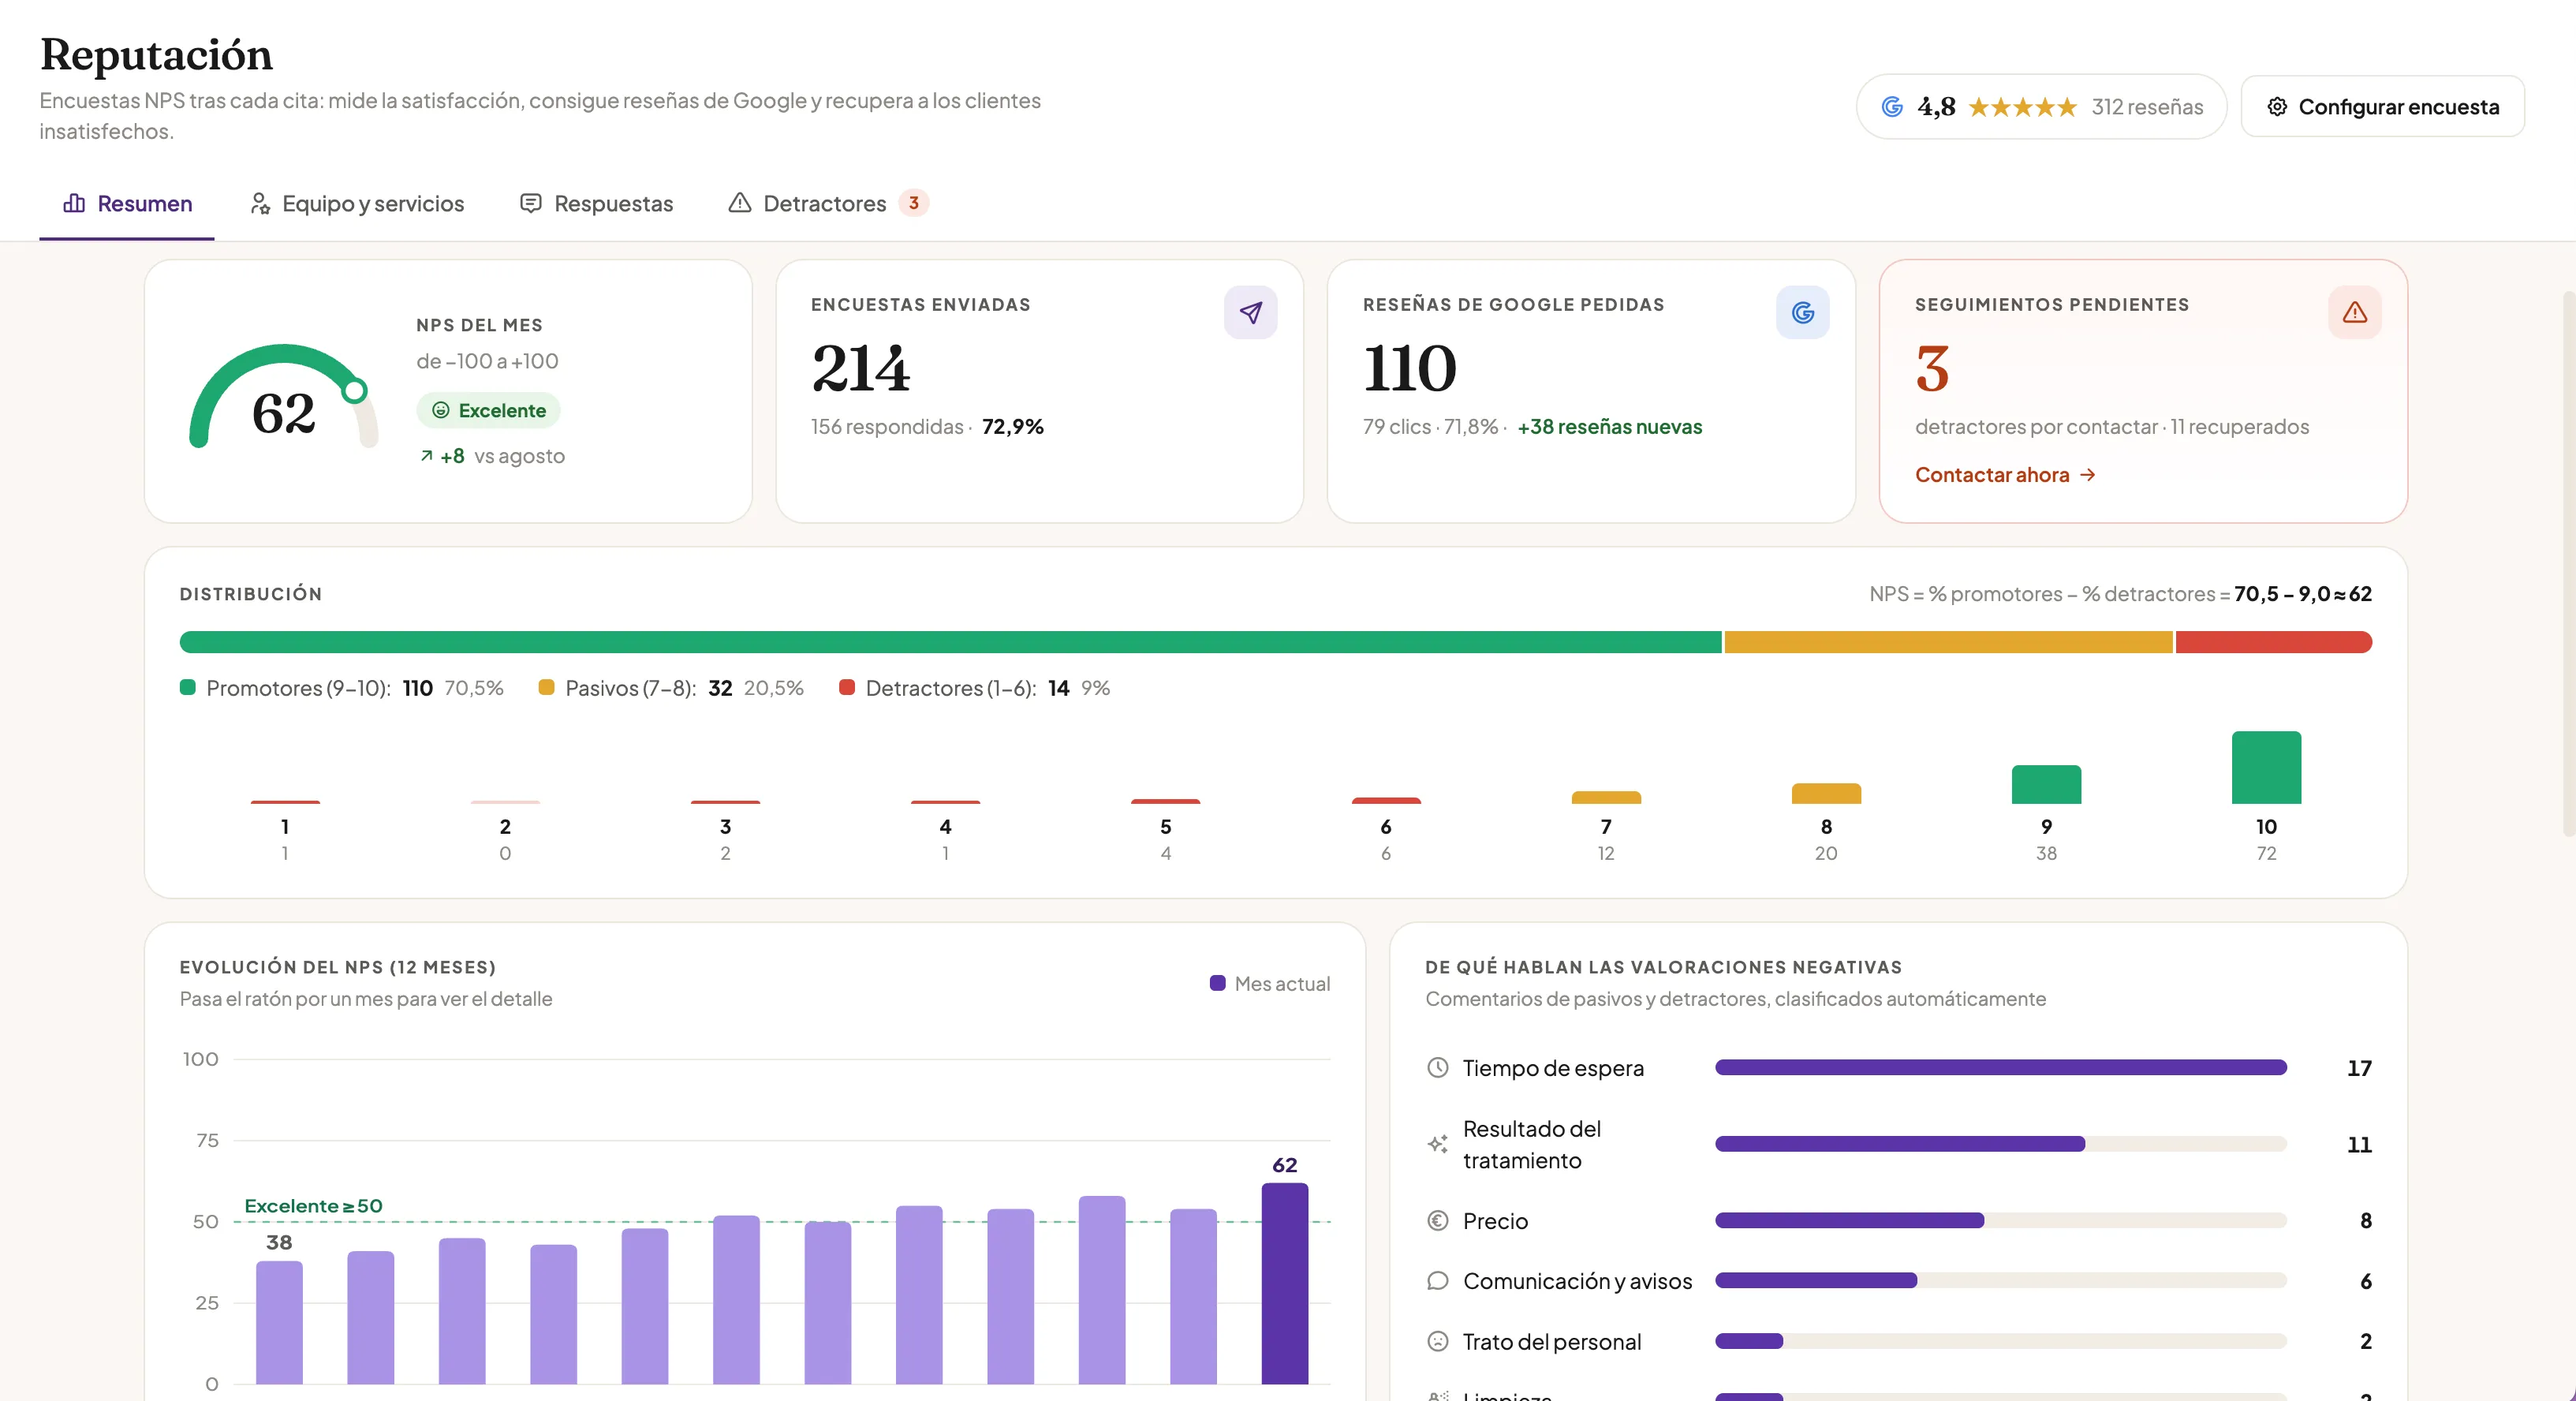The height and width of the screenshot is (1401, 2576).
Task: Click the clock icon next to Tiempo de espera
Action: [x=1437, y=1067]
